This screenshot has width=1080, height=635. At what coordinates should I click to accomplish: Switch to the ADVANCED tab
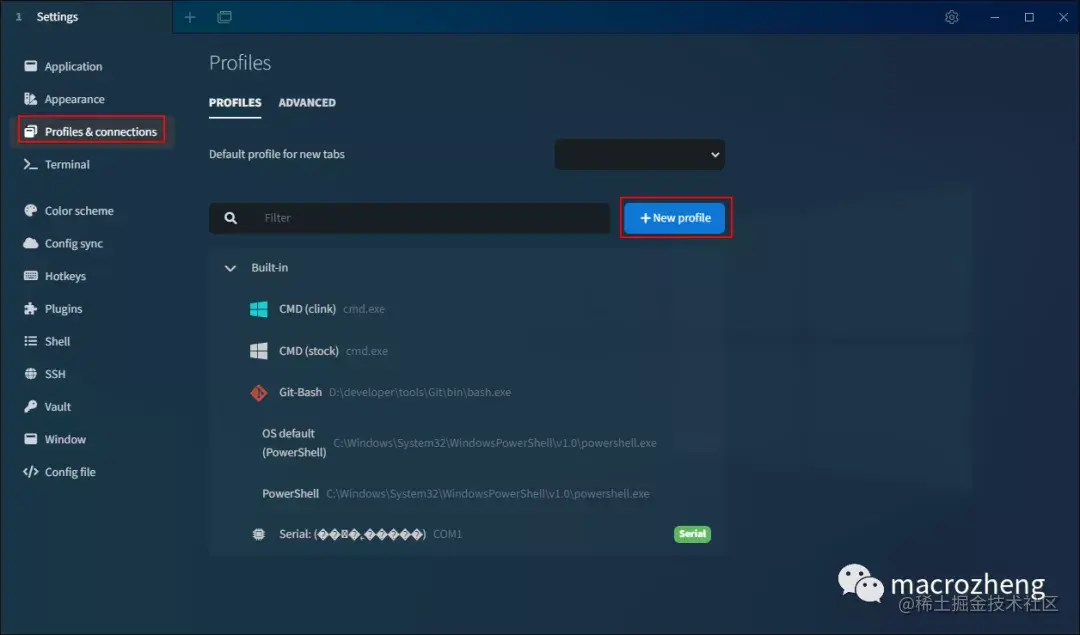click(307, 102)
